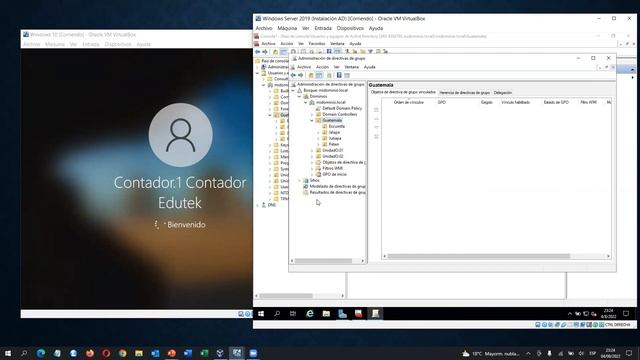The image size is (640, 360).
Task: Click move link down arrow icon
Action: click(376, 127)
